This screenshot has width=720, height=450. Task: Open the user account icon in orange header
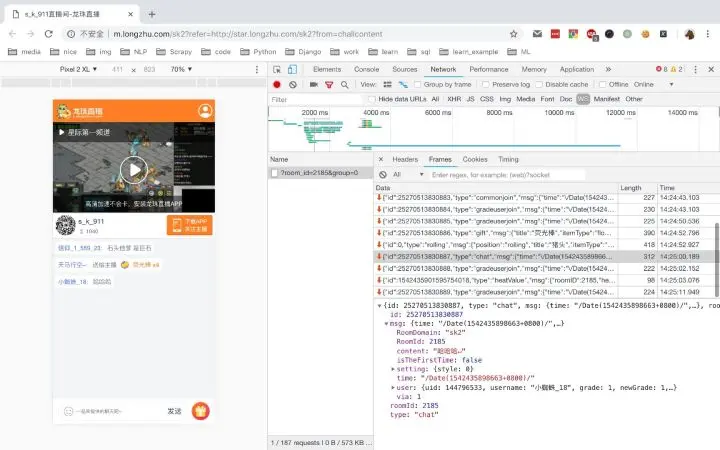click(205, 111)
